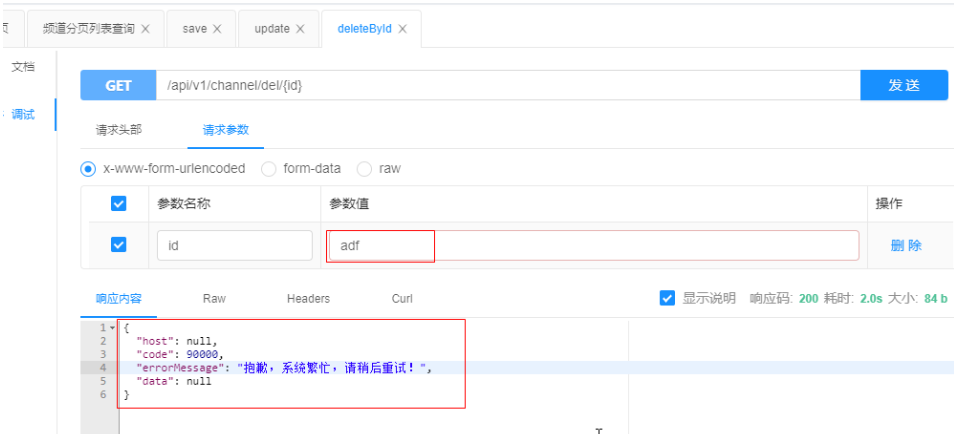This screenshot has height=434, width=954.
Task: Send the request with 发送
Action: [904, 85]
